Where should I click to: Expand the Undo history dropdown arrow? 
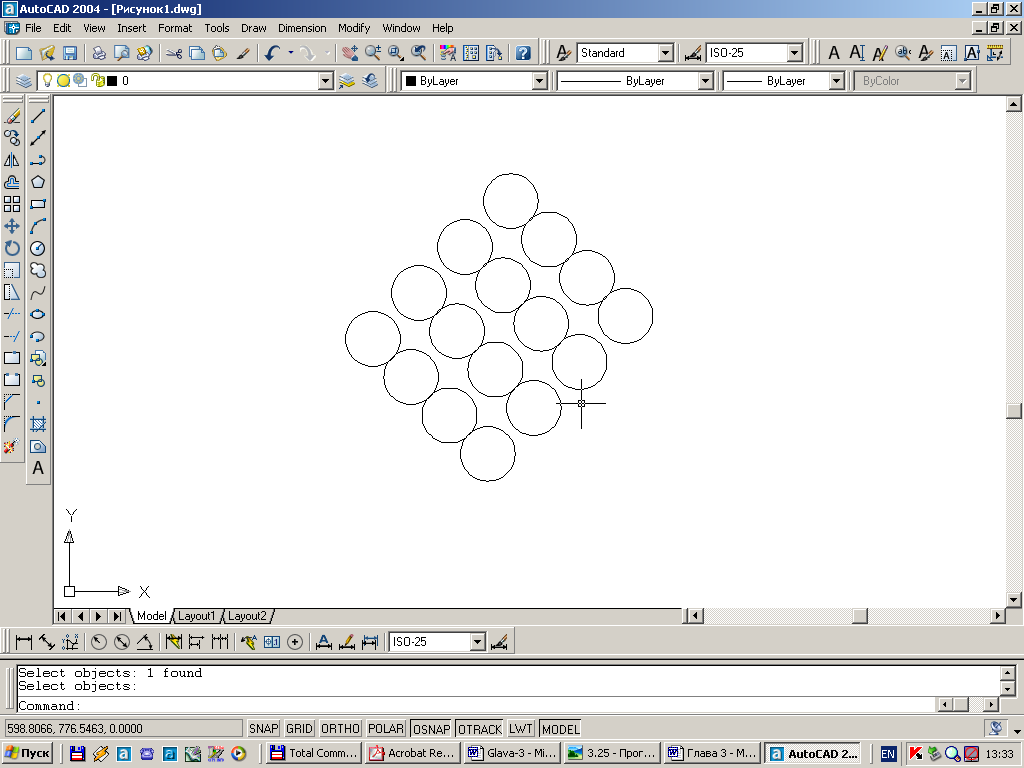tap(291, 53)
